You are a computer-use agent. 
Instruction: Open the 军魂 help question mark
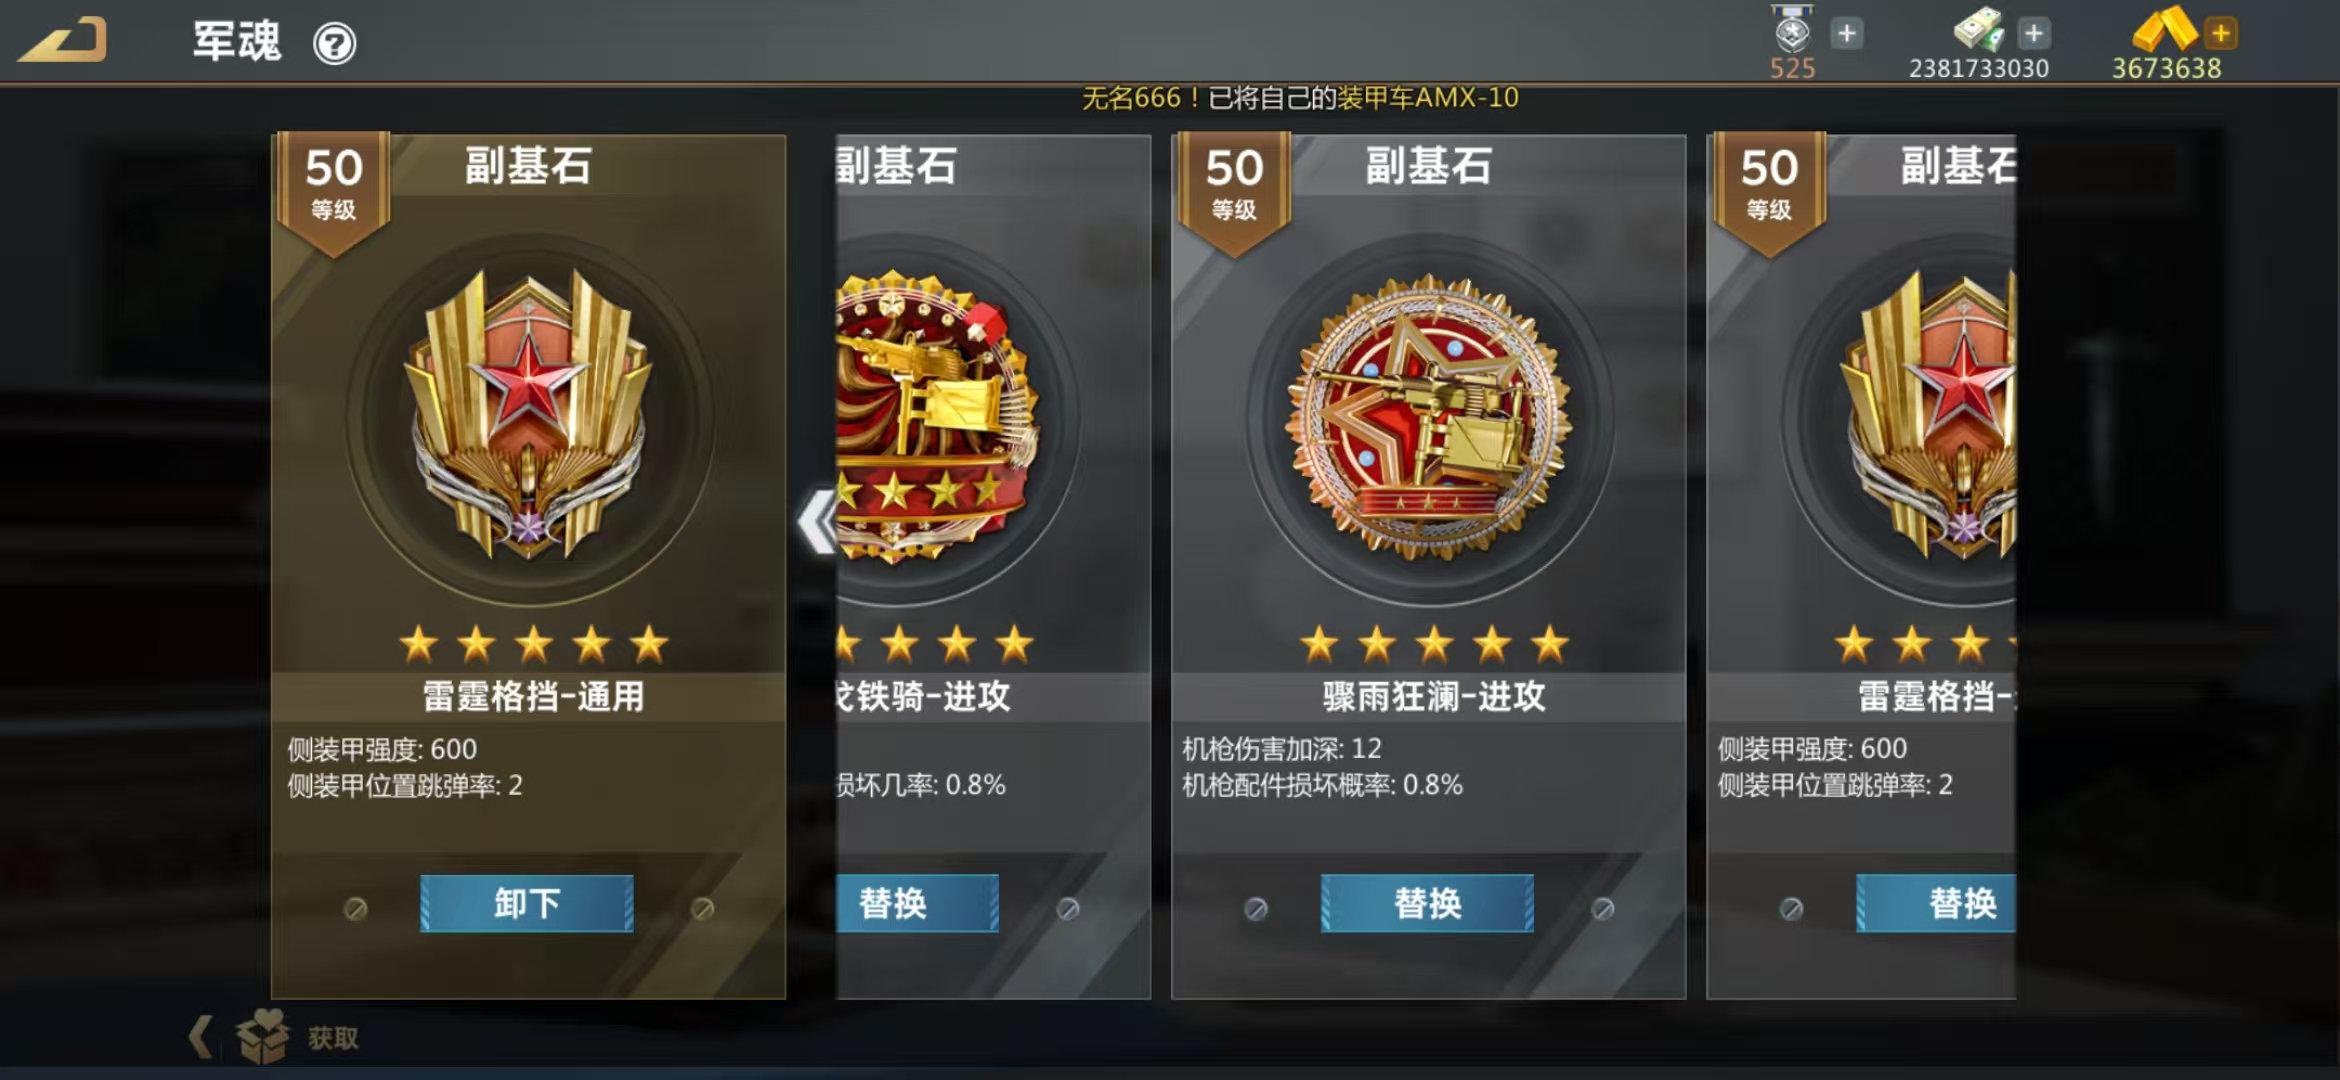pyautogui.click(x=334, y=44)
